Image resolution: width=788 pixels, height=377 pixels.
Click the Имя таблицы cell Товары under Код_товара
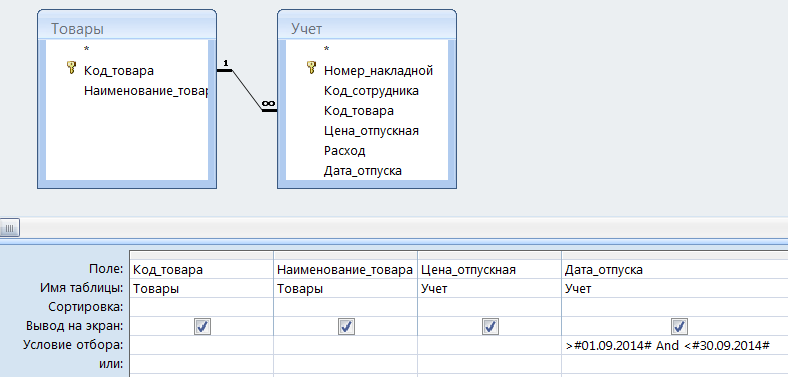(202, 289)
